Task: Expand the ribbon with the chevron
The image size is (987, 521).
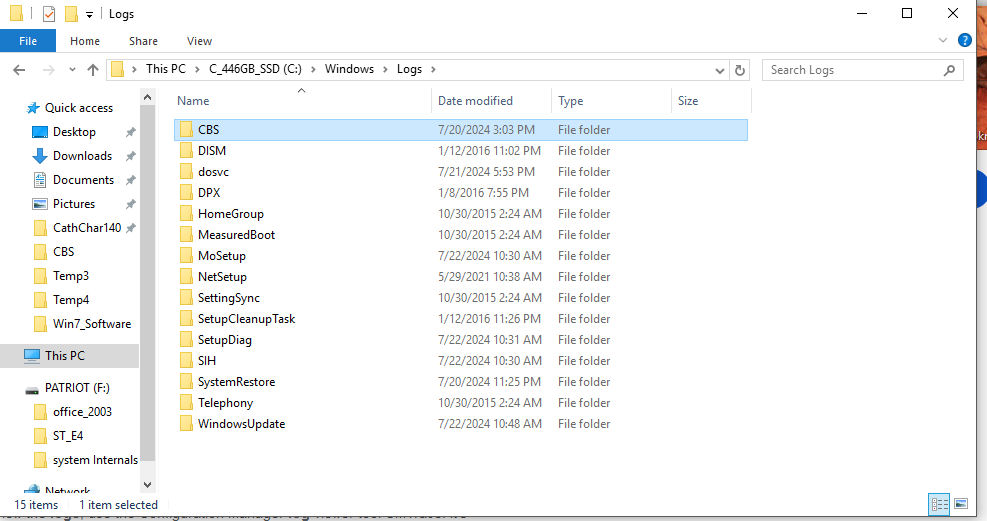Action: pyautogui.click(x=942, y=40)
